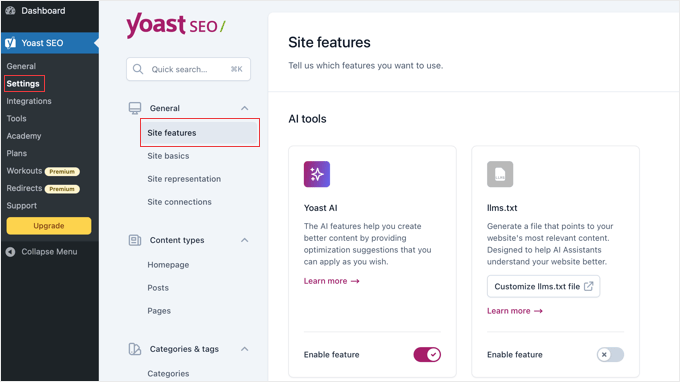Click Premium badge next to Workouts

click(62, 172)
